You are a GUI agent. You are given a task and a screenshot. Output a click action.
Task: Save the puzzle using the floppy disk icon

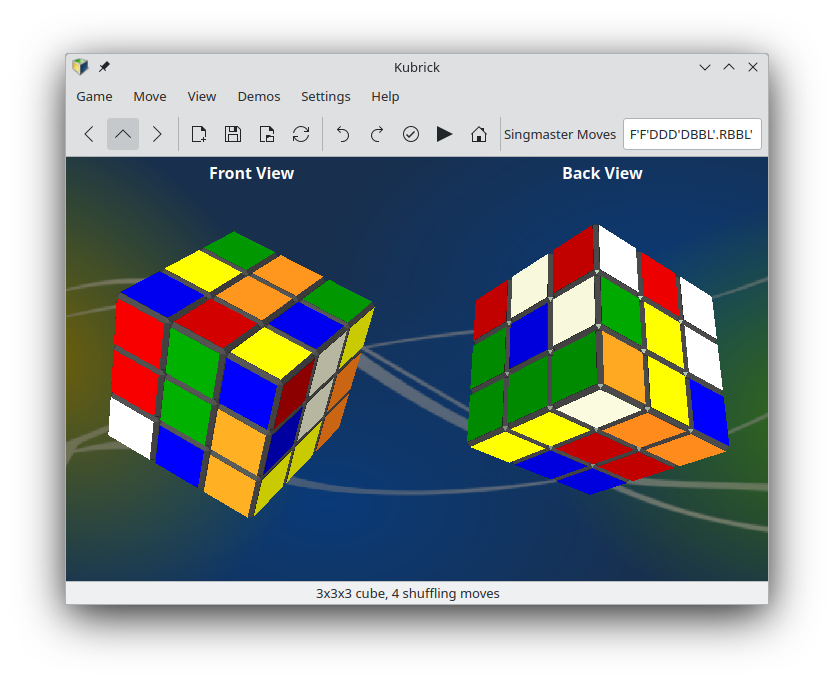coord(233,134)
